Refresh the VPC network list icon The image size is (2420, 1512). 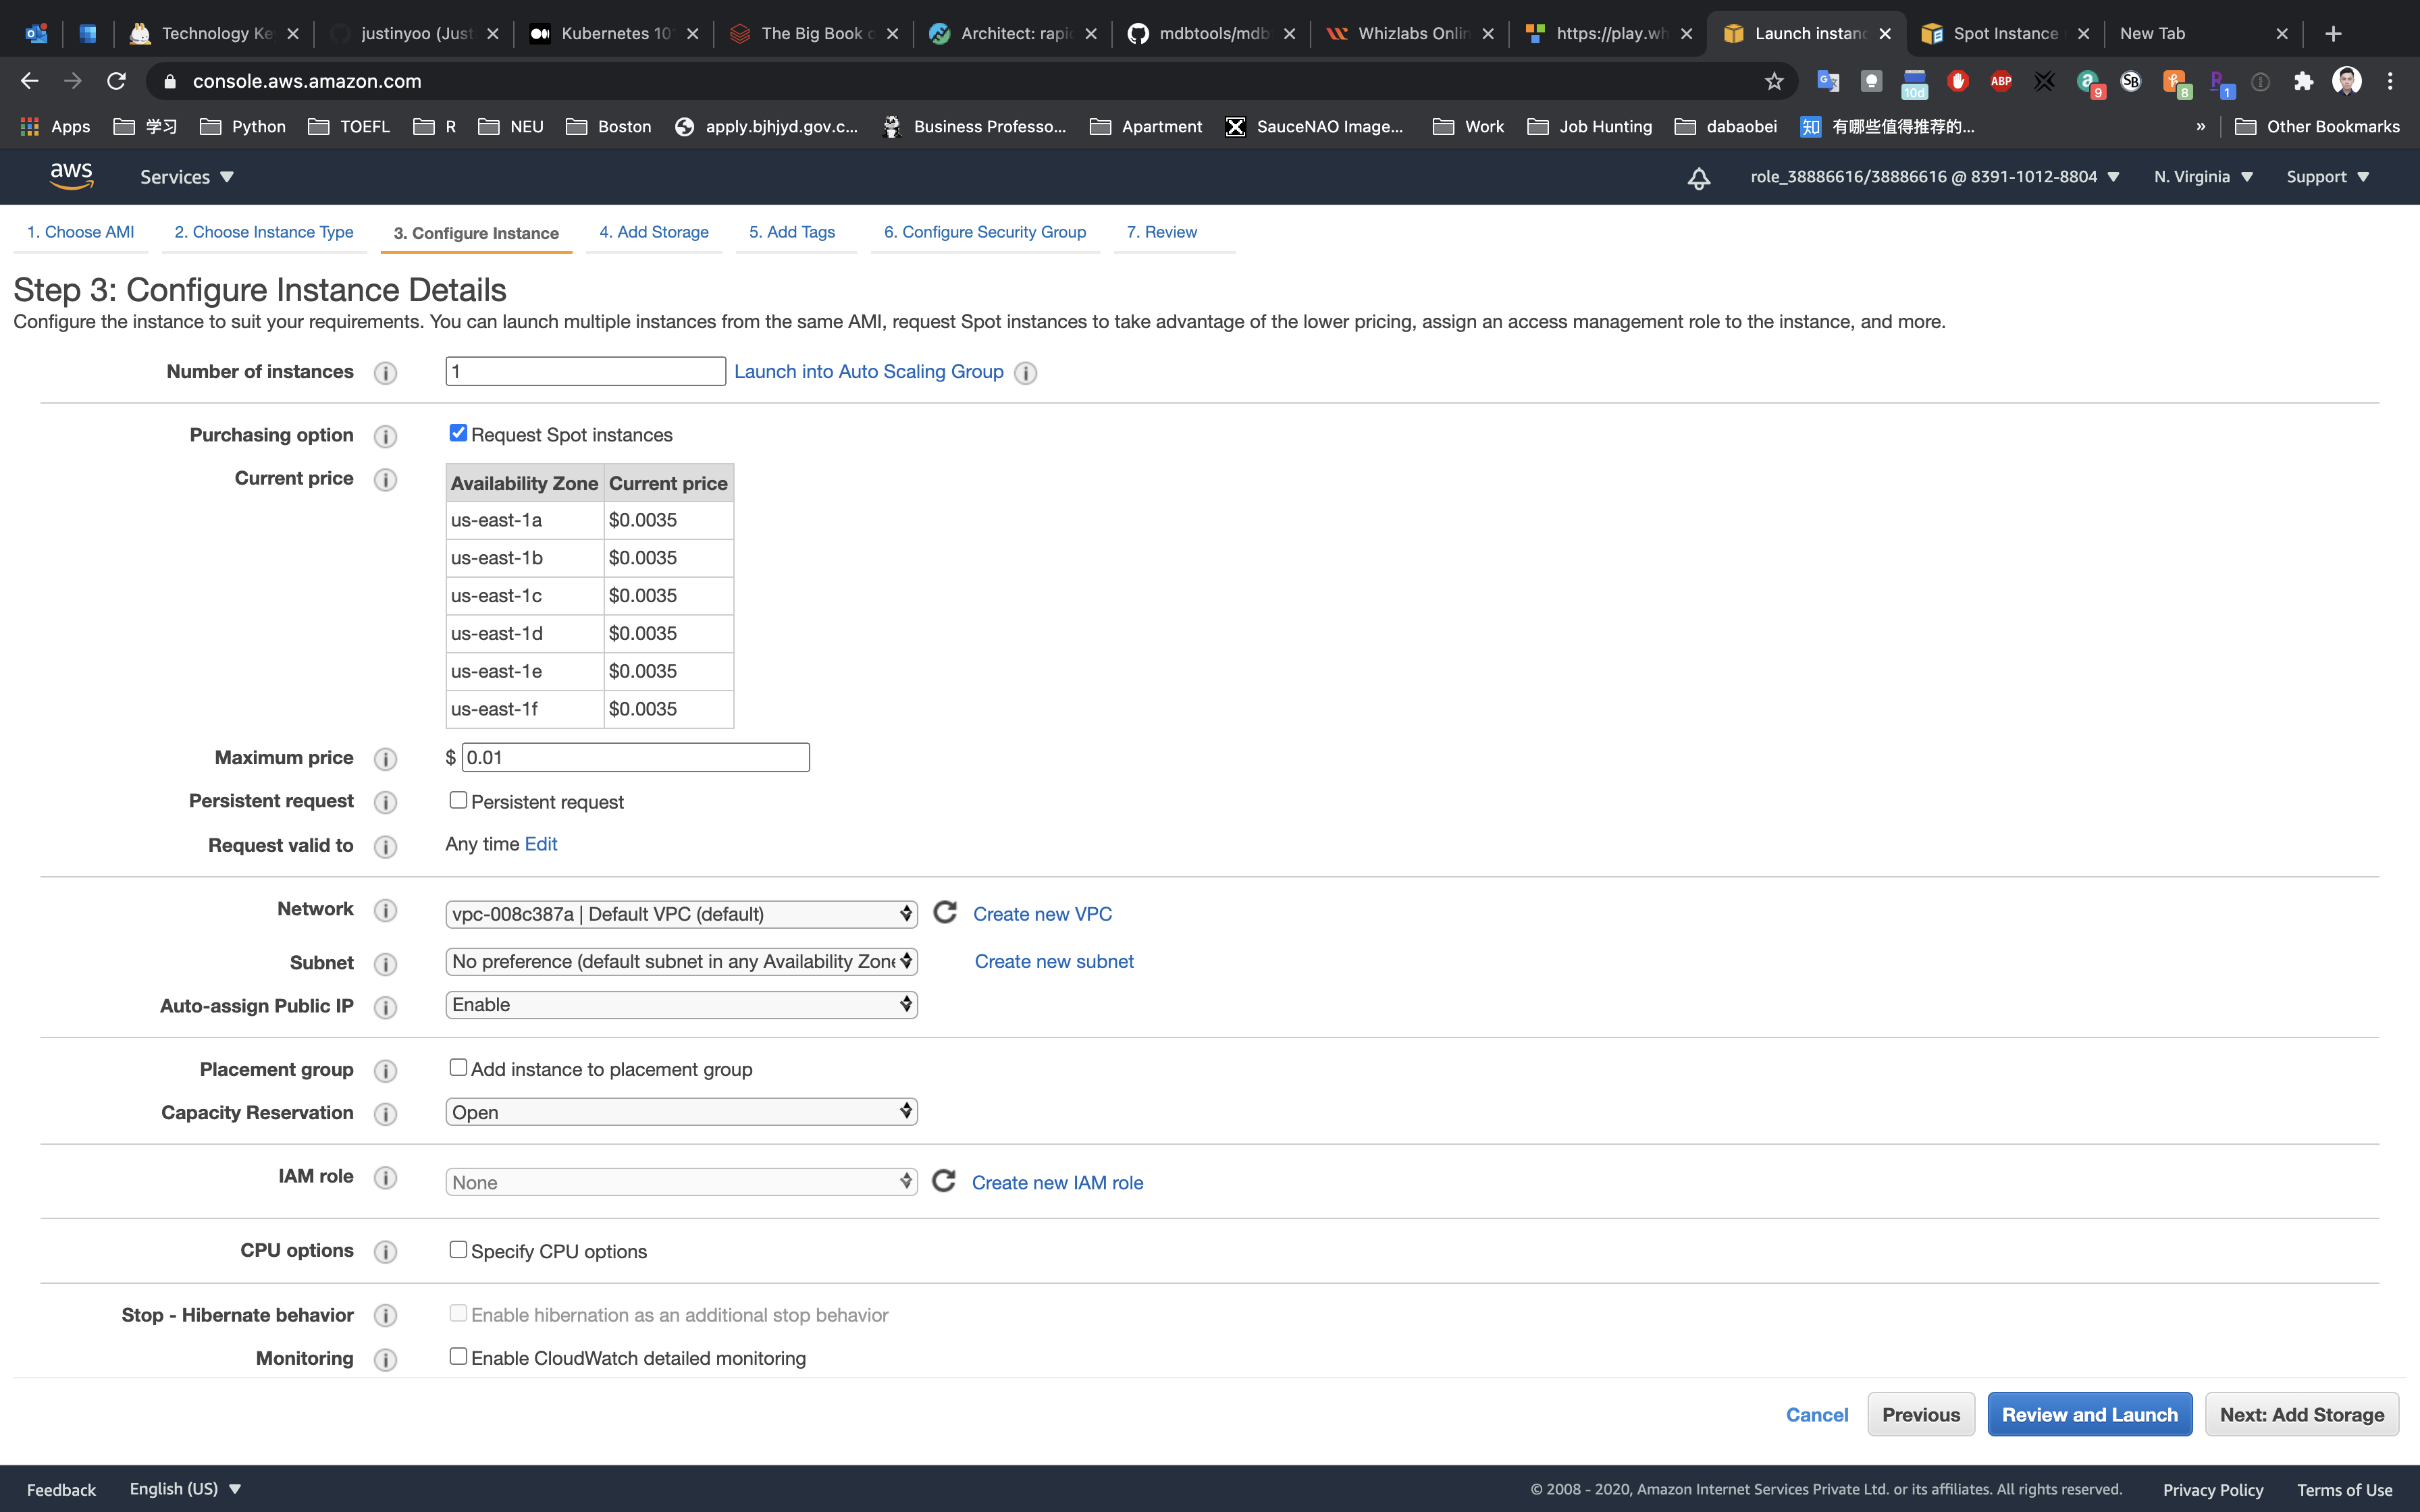(945, 913)
